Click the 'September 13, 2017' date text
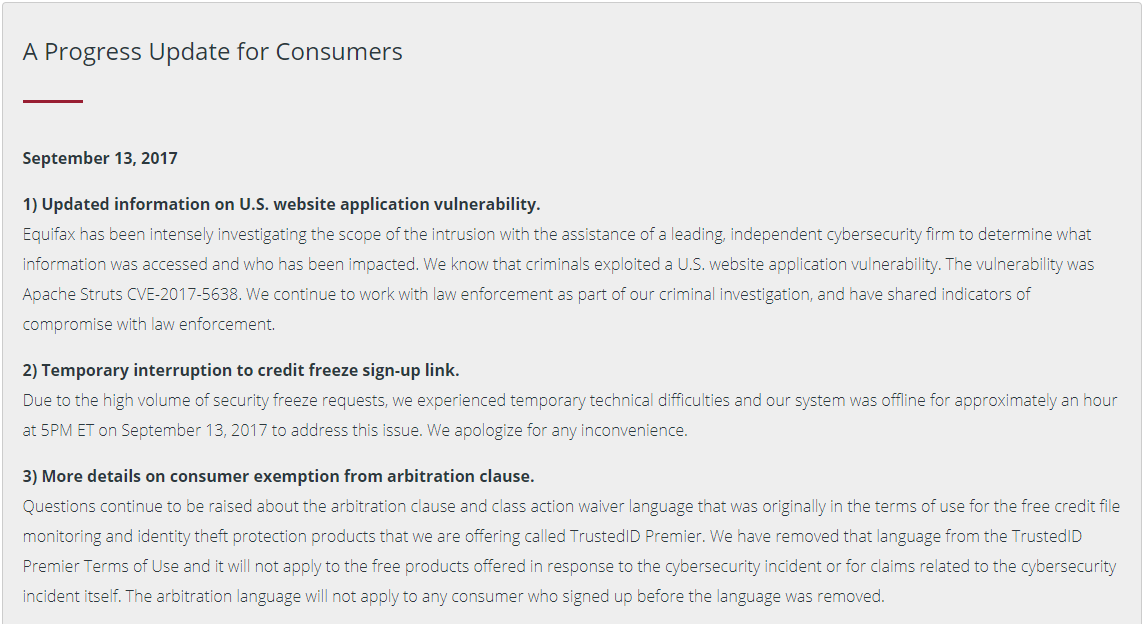1148x624 pixels. tap(100, 158)
